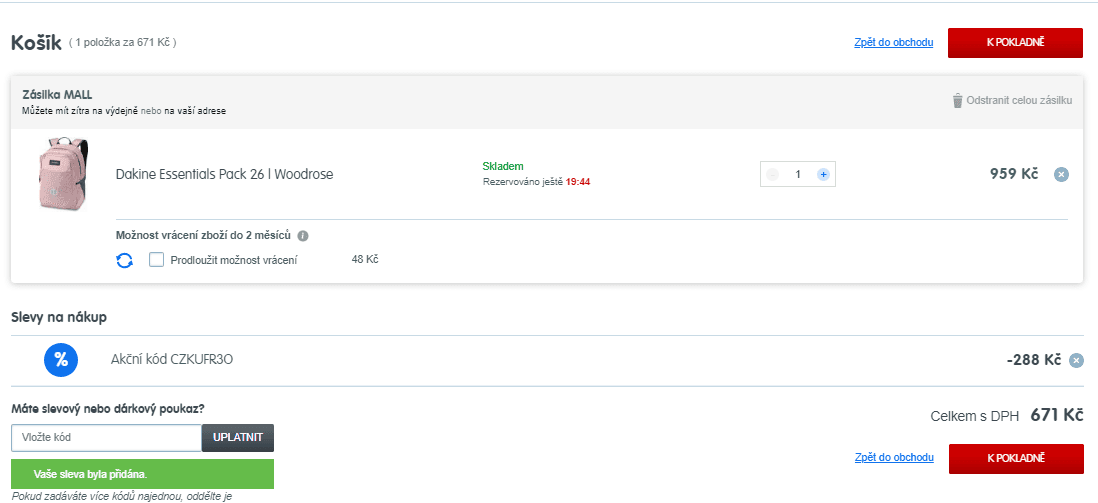The height and width of the screenshot is (503, 1098).
Task: Click the bottom K POKLADNĚ button
Action: (1016, 458)
